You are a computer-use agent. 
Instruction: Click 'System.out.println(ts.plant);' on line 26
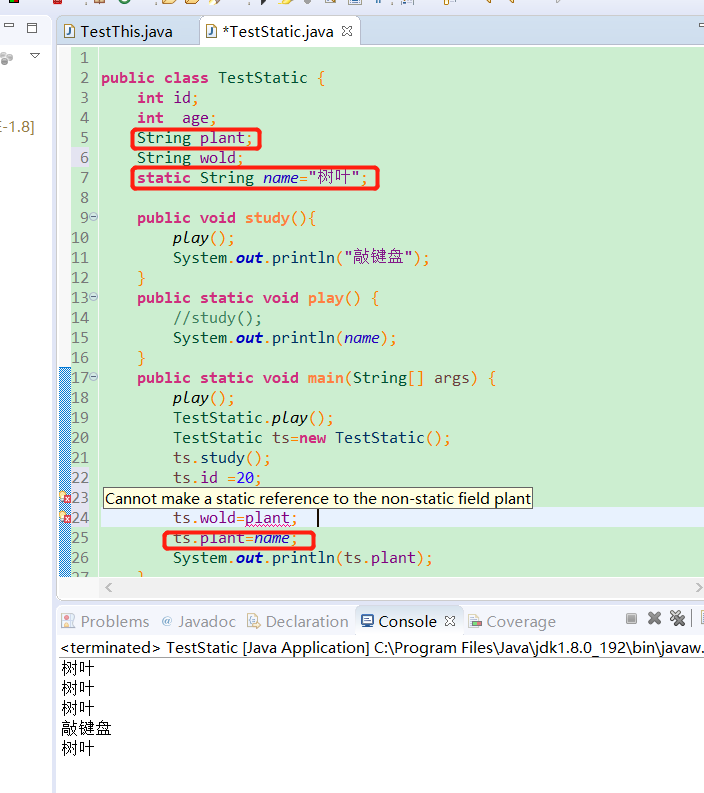tap(302, 558)
